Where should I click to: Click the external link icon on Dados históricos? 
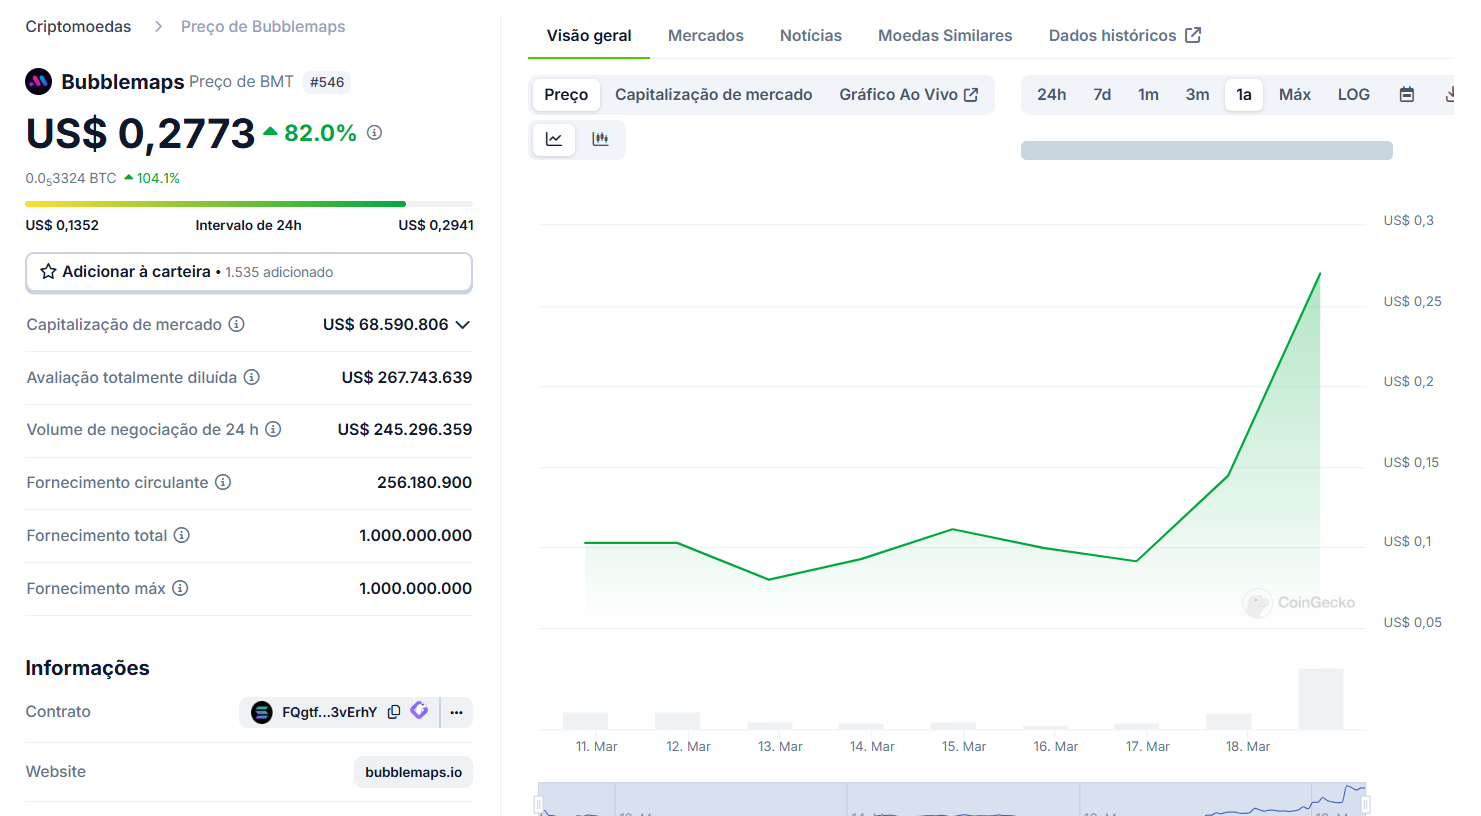coord(1193,35)
